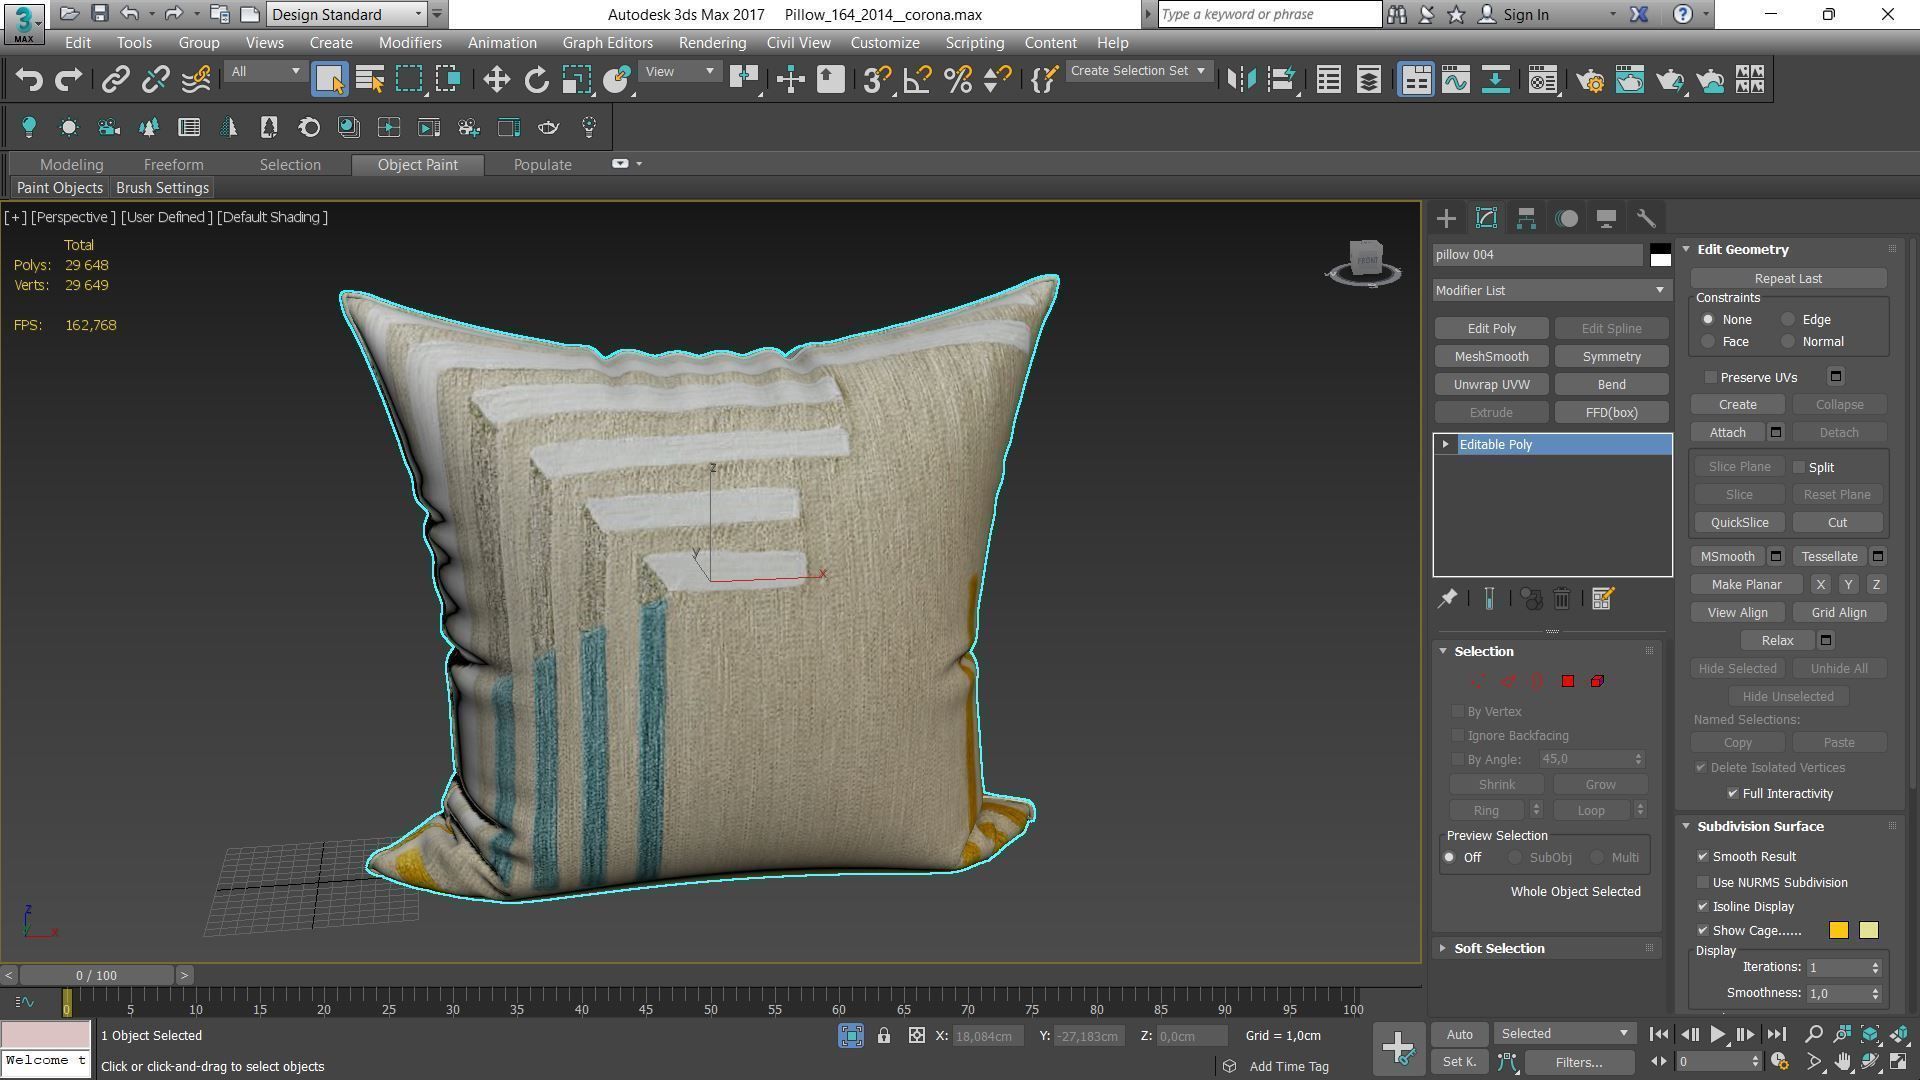Toggle the Selection Lock padlock icon
Screen dimensions: 1920x1080
[x=884, y=1036]
